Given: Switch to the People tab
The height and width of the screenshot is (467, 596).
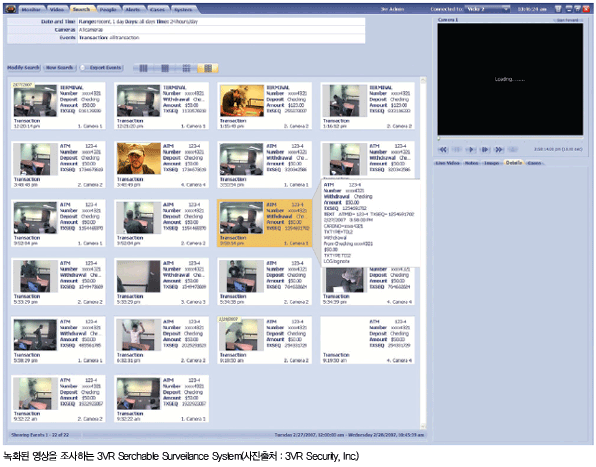Looking at the screenshot, I should [x=108, y=9].
